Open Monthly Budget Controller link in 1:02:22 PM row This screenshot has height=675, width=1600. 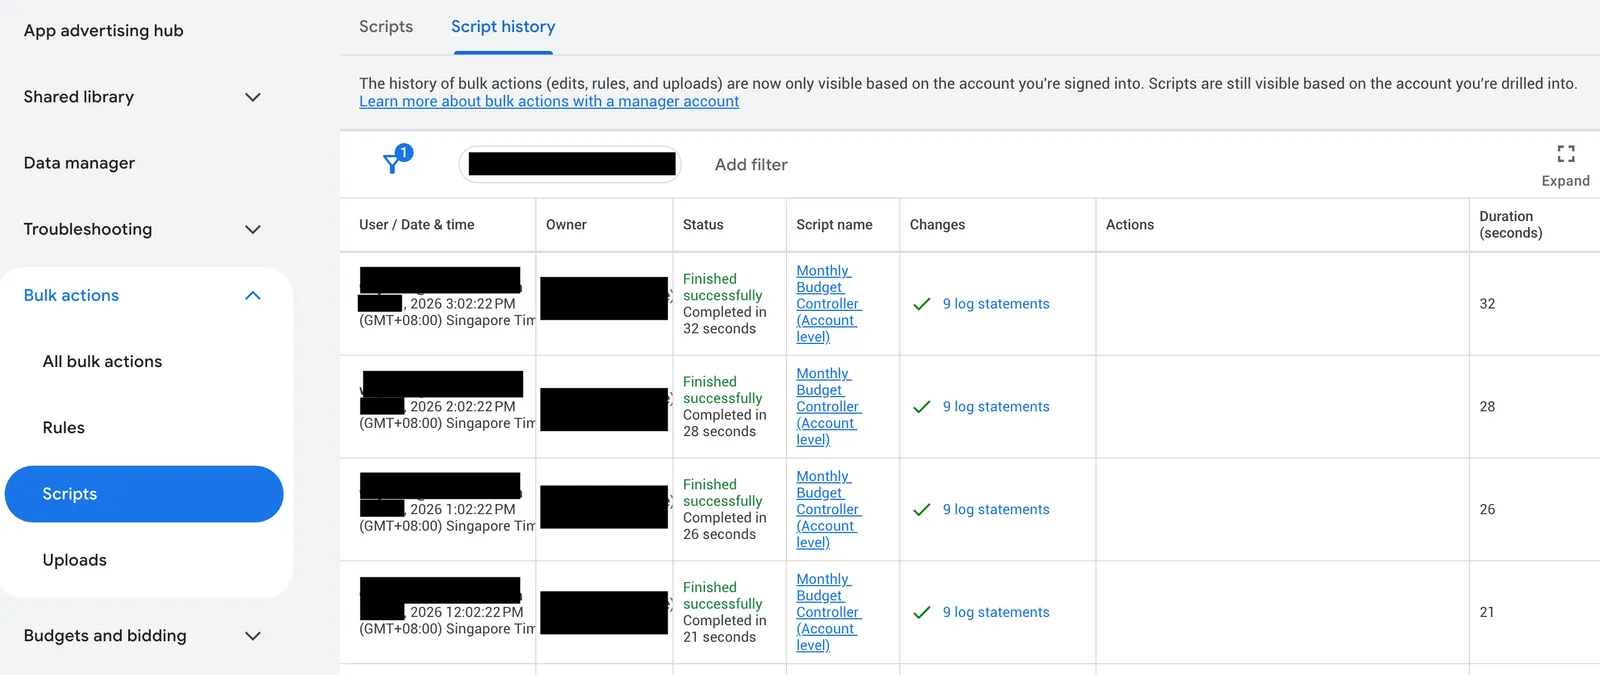tap(828, 510)
